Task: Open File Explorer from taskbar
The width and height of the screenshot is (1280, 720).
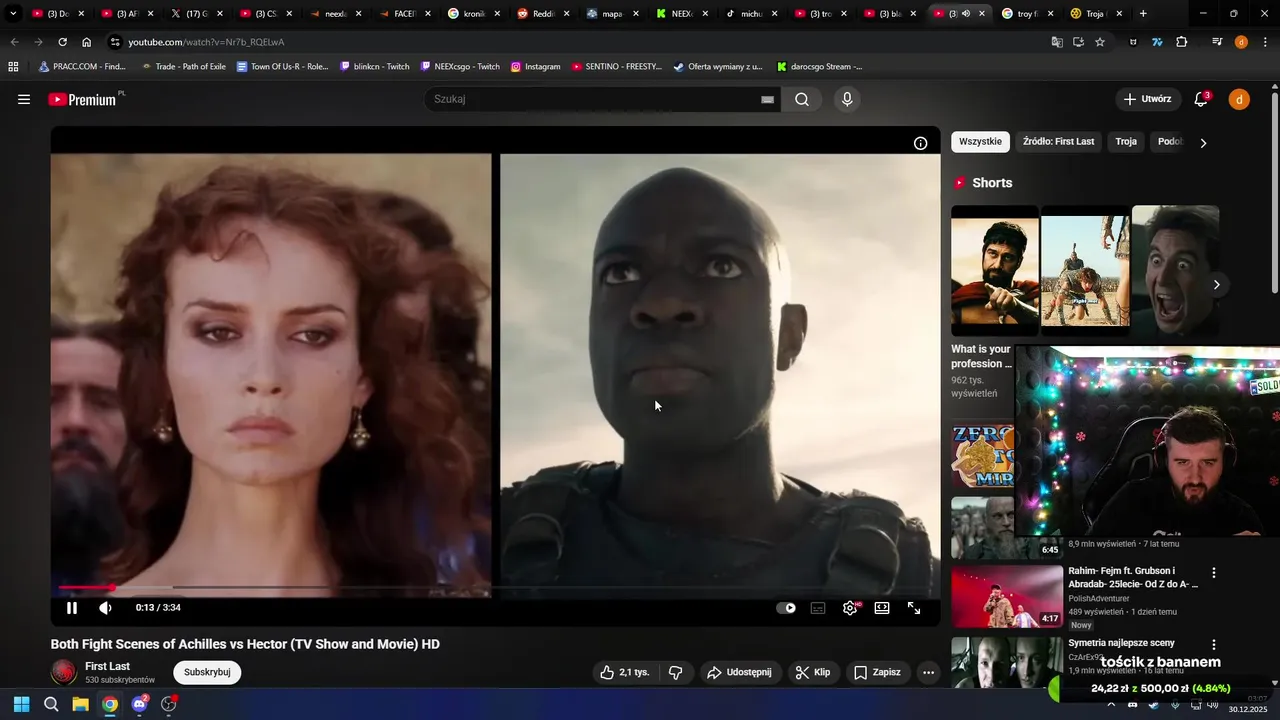Action: [x=80, y=704]
